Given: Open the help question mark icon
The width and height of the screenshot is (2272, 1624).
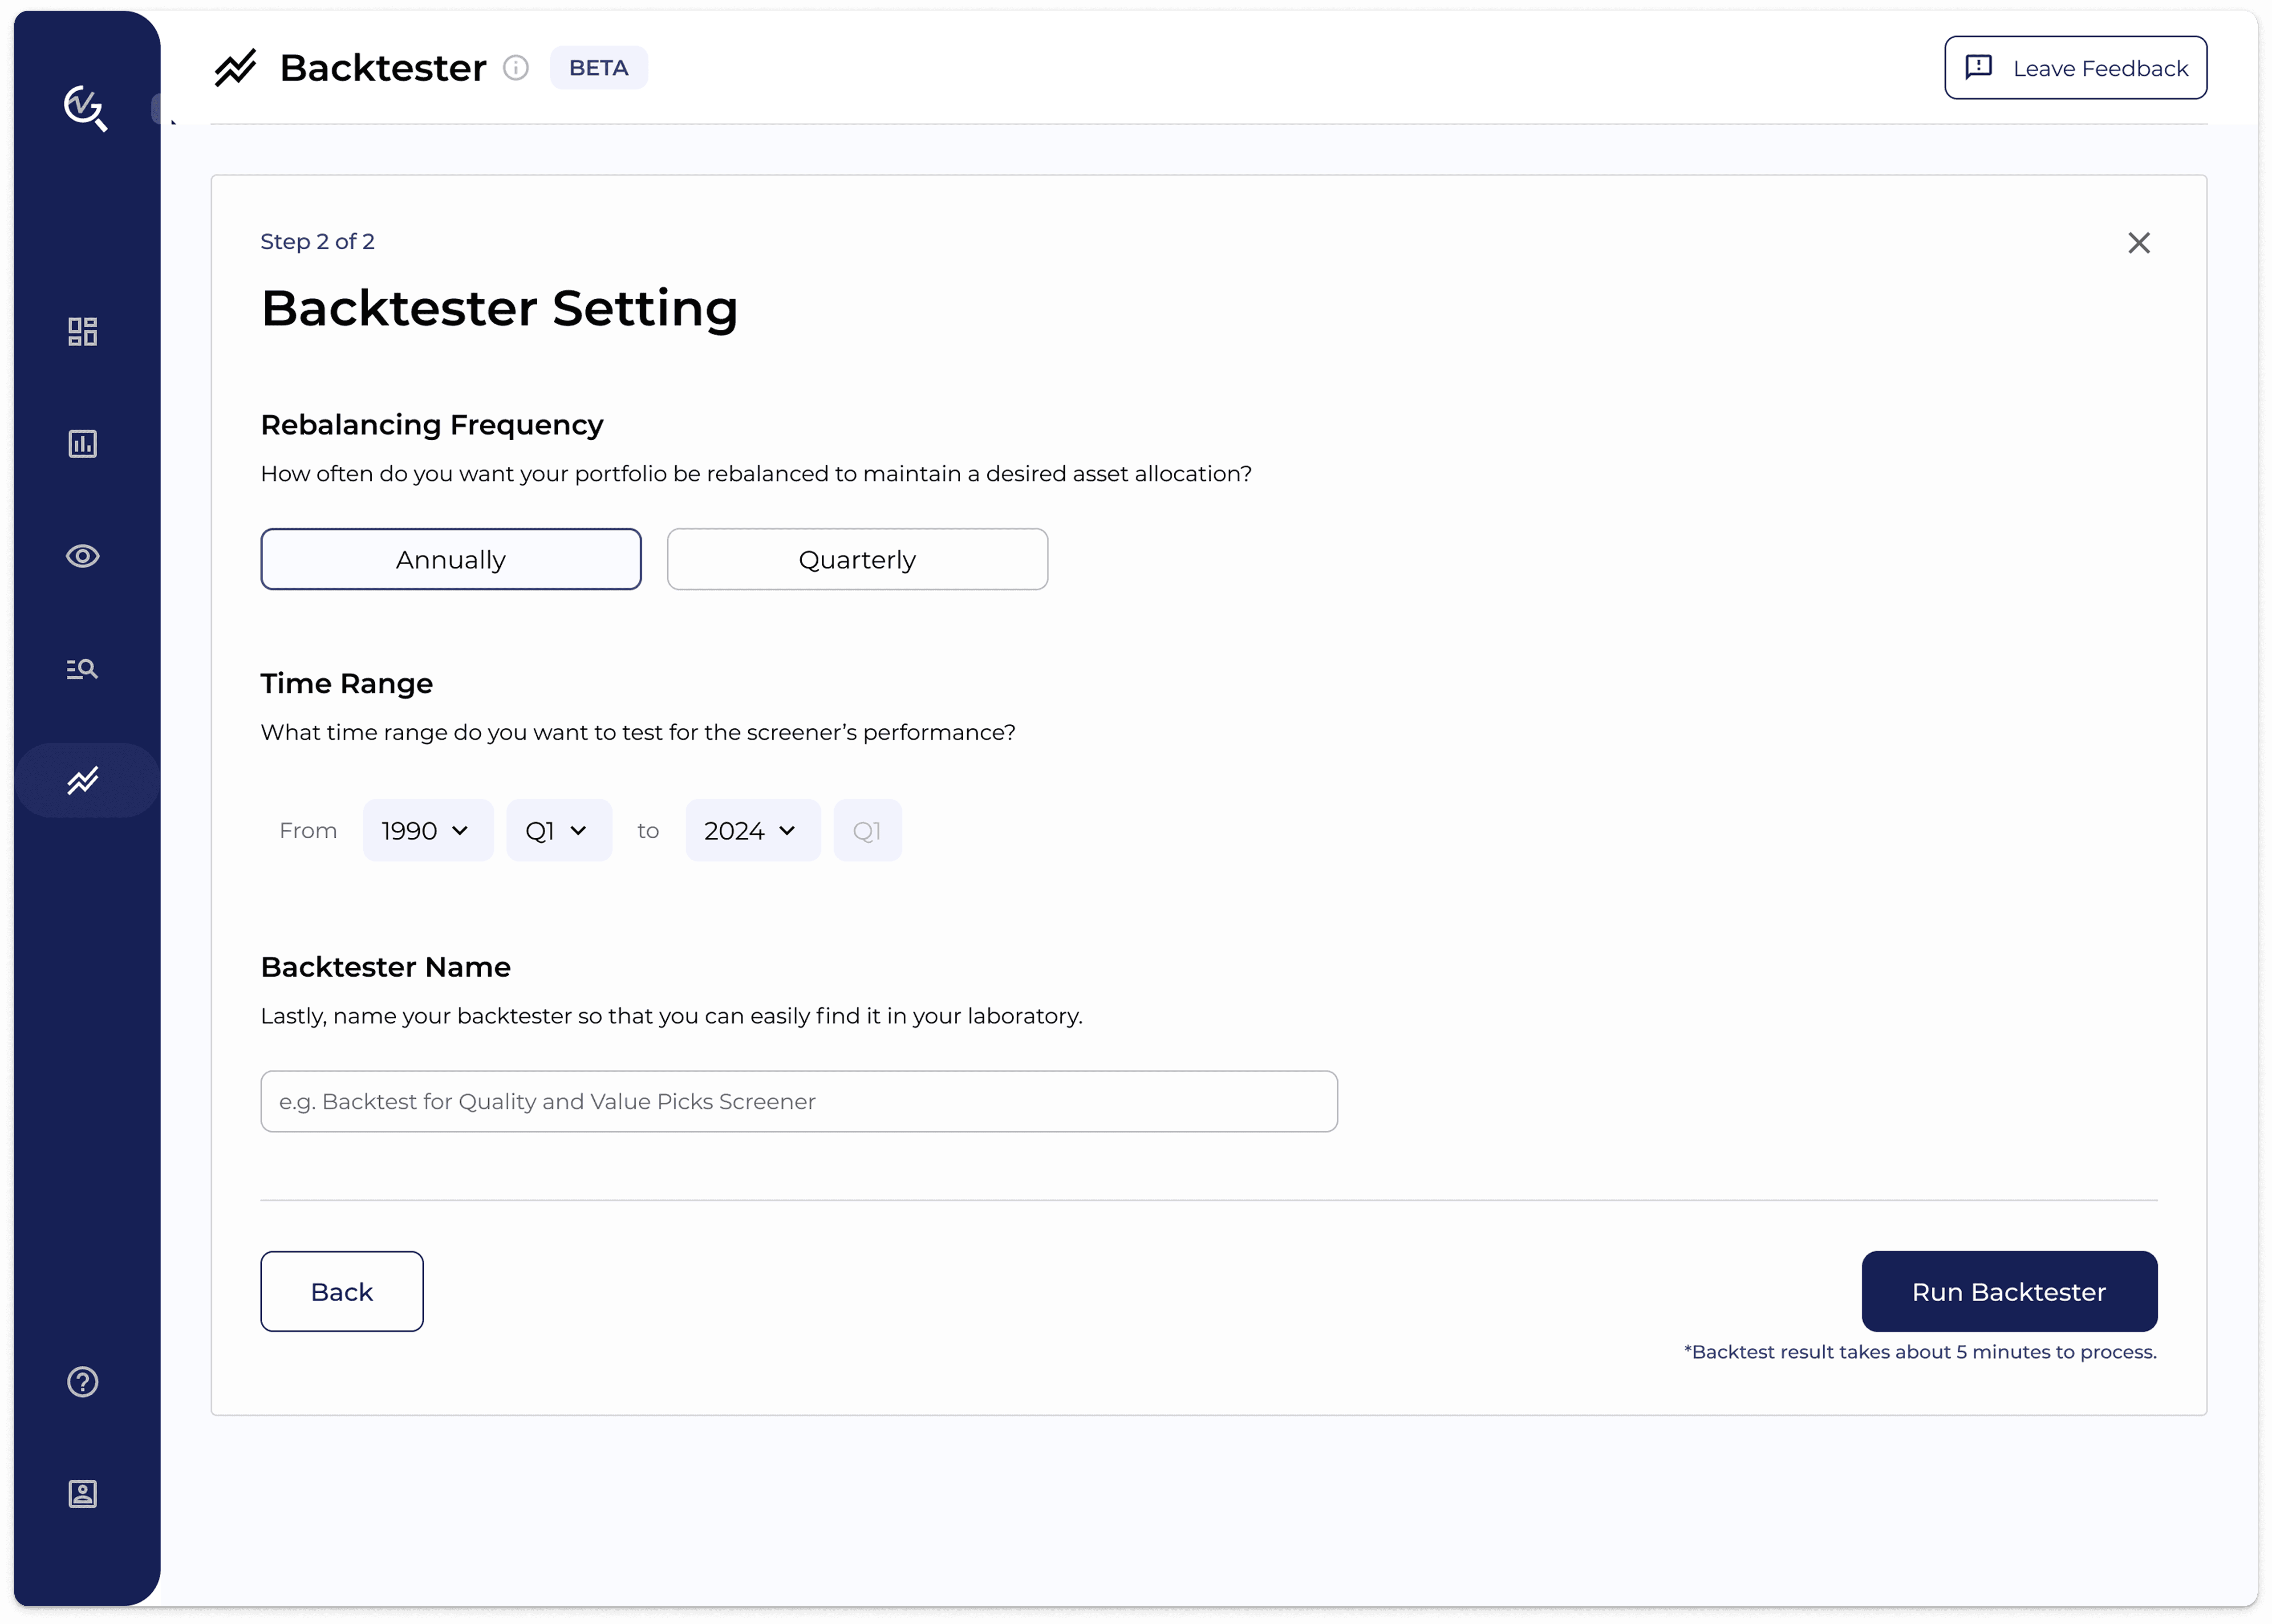Looking at the screenshot, I should coord(83,1381).
